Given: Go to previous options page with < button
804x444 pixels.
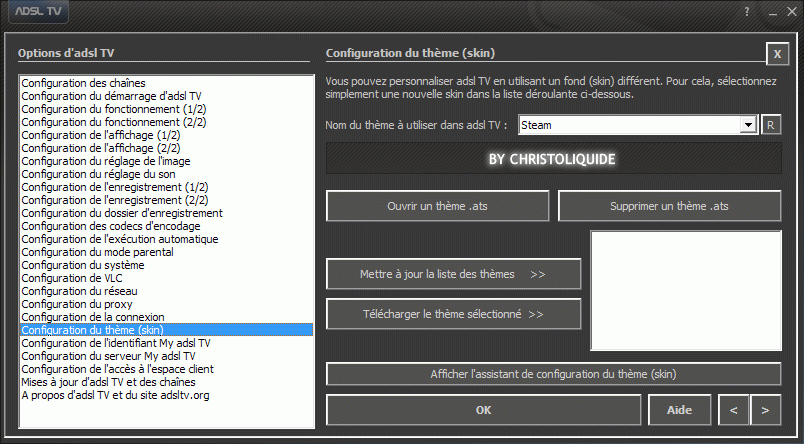Looking at the screenshot, I should 734,410.
